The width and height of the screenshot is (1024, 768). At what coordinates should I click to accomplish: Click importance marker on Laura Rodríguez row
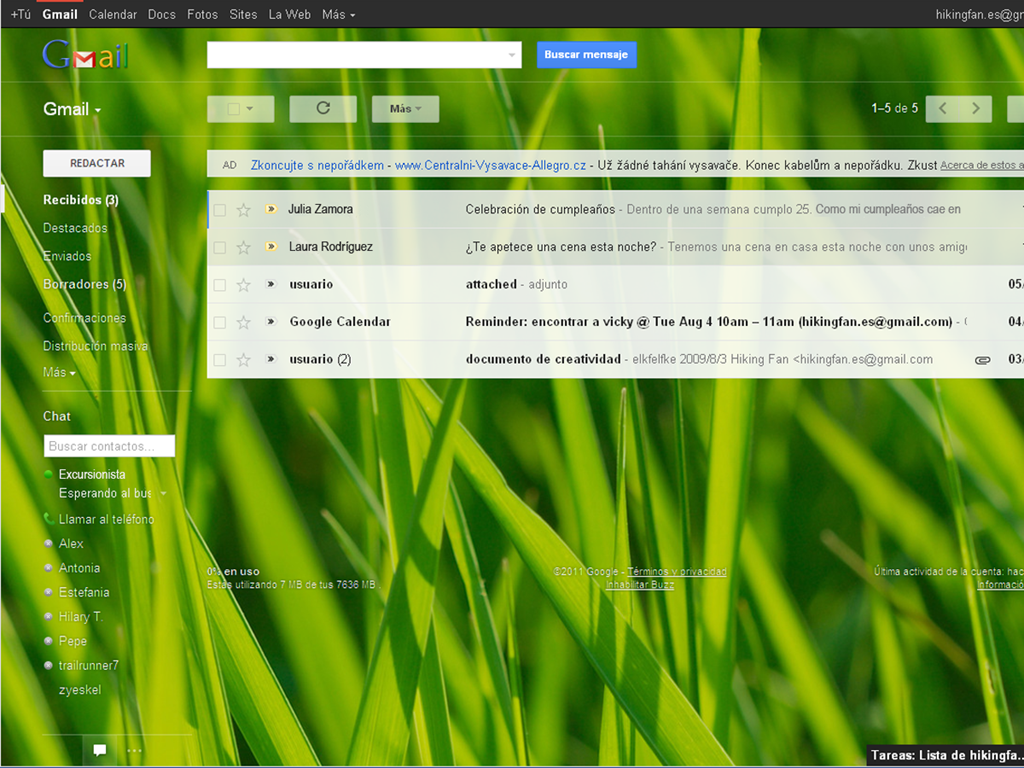[x=271, y=246]
